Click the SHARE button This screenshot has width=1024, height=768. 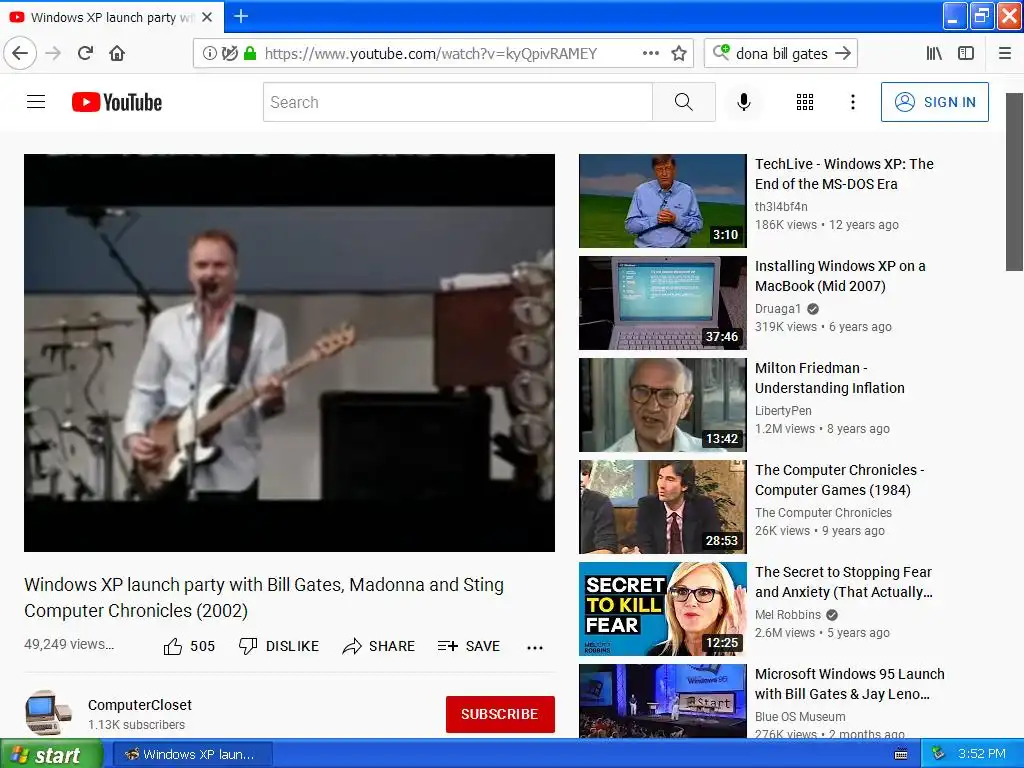[x=379, y=646]
